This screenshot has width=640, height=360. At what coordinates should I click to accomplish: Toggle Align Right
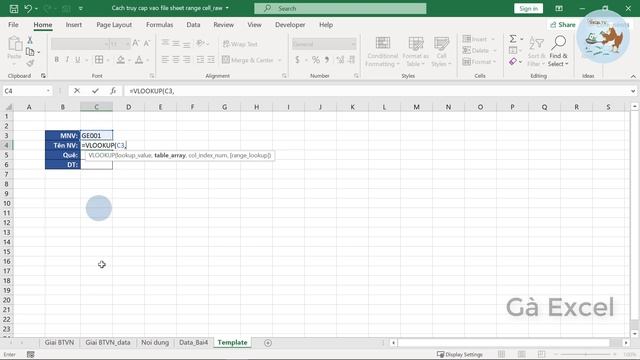187,60
